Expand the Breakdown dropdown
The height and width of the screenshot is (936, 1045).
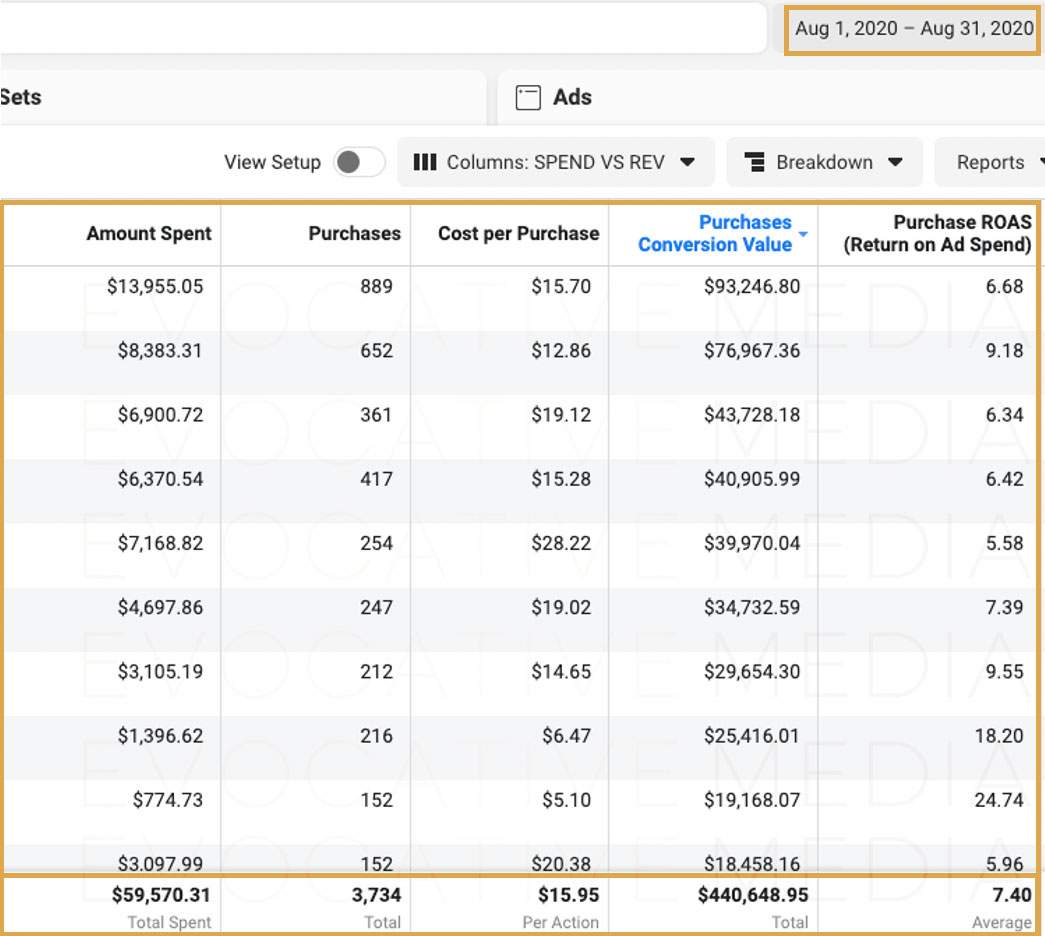(824, 162)
